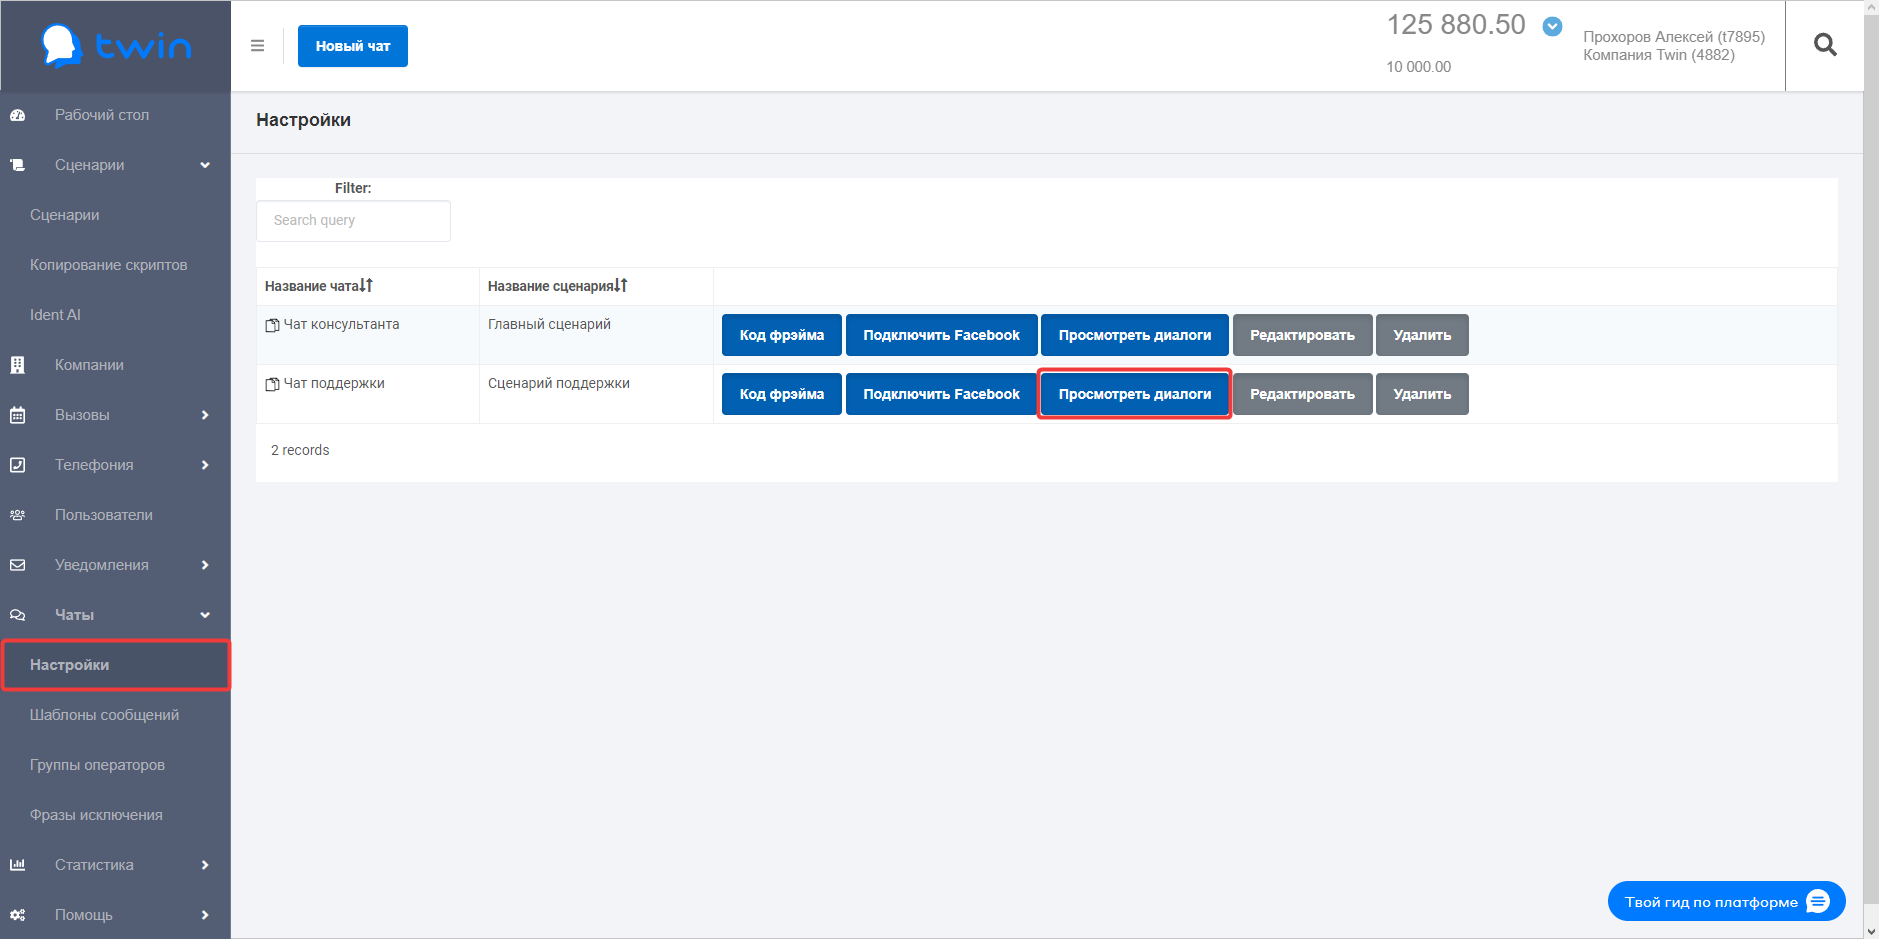Click the 125 880.50 balance

(x=1456, y=25)
